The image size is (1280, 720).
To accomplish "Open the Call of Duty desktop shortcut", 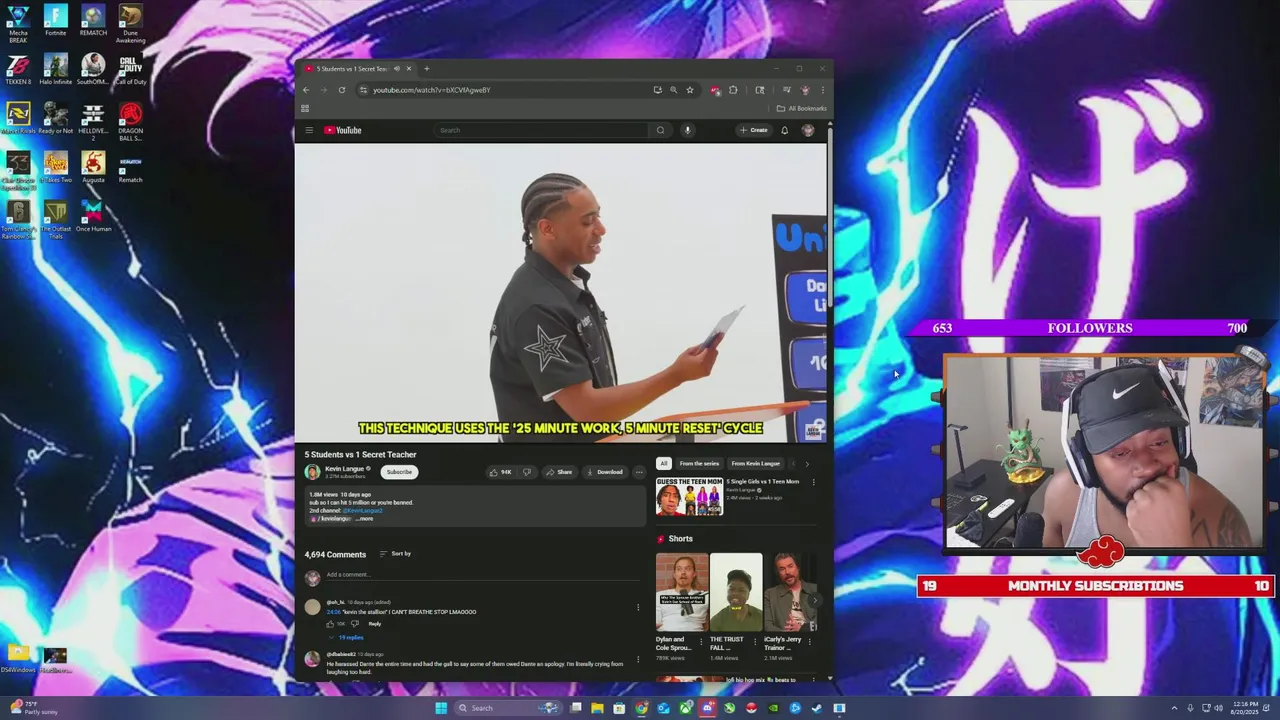I will point(130,70).
